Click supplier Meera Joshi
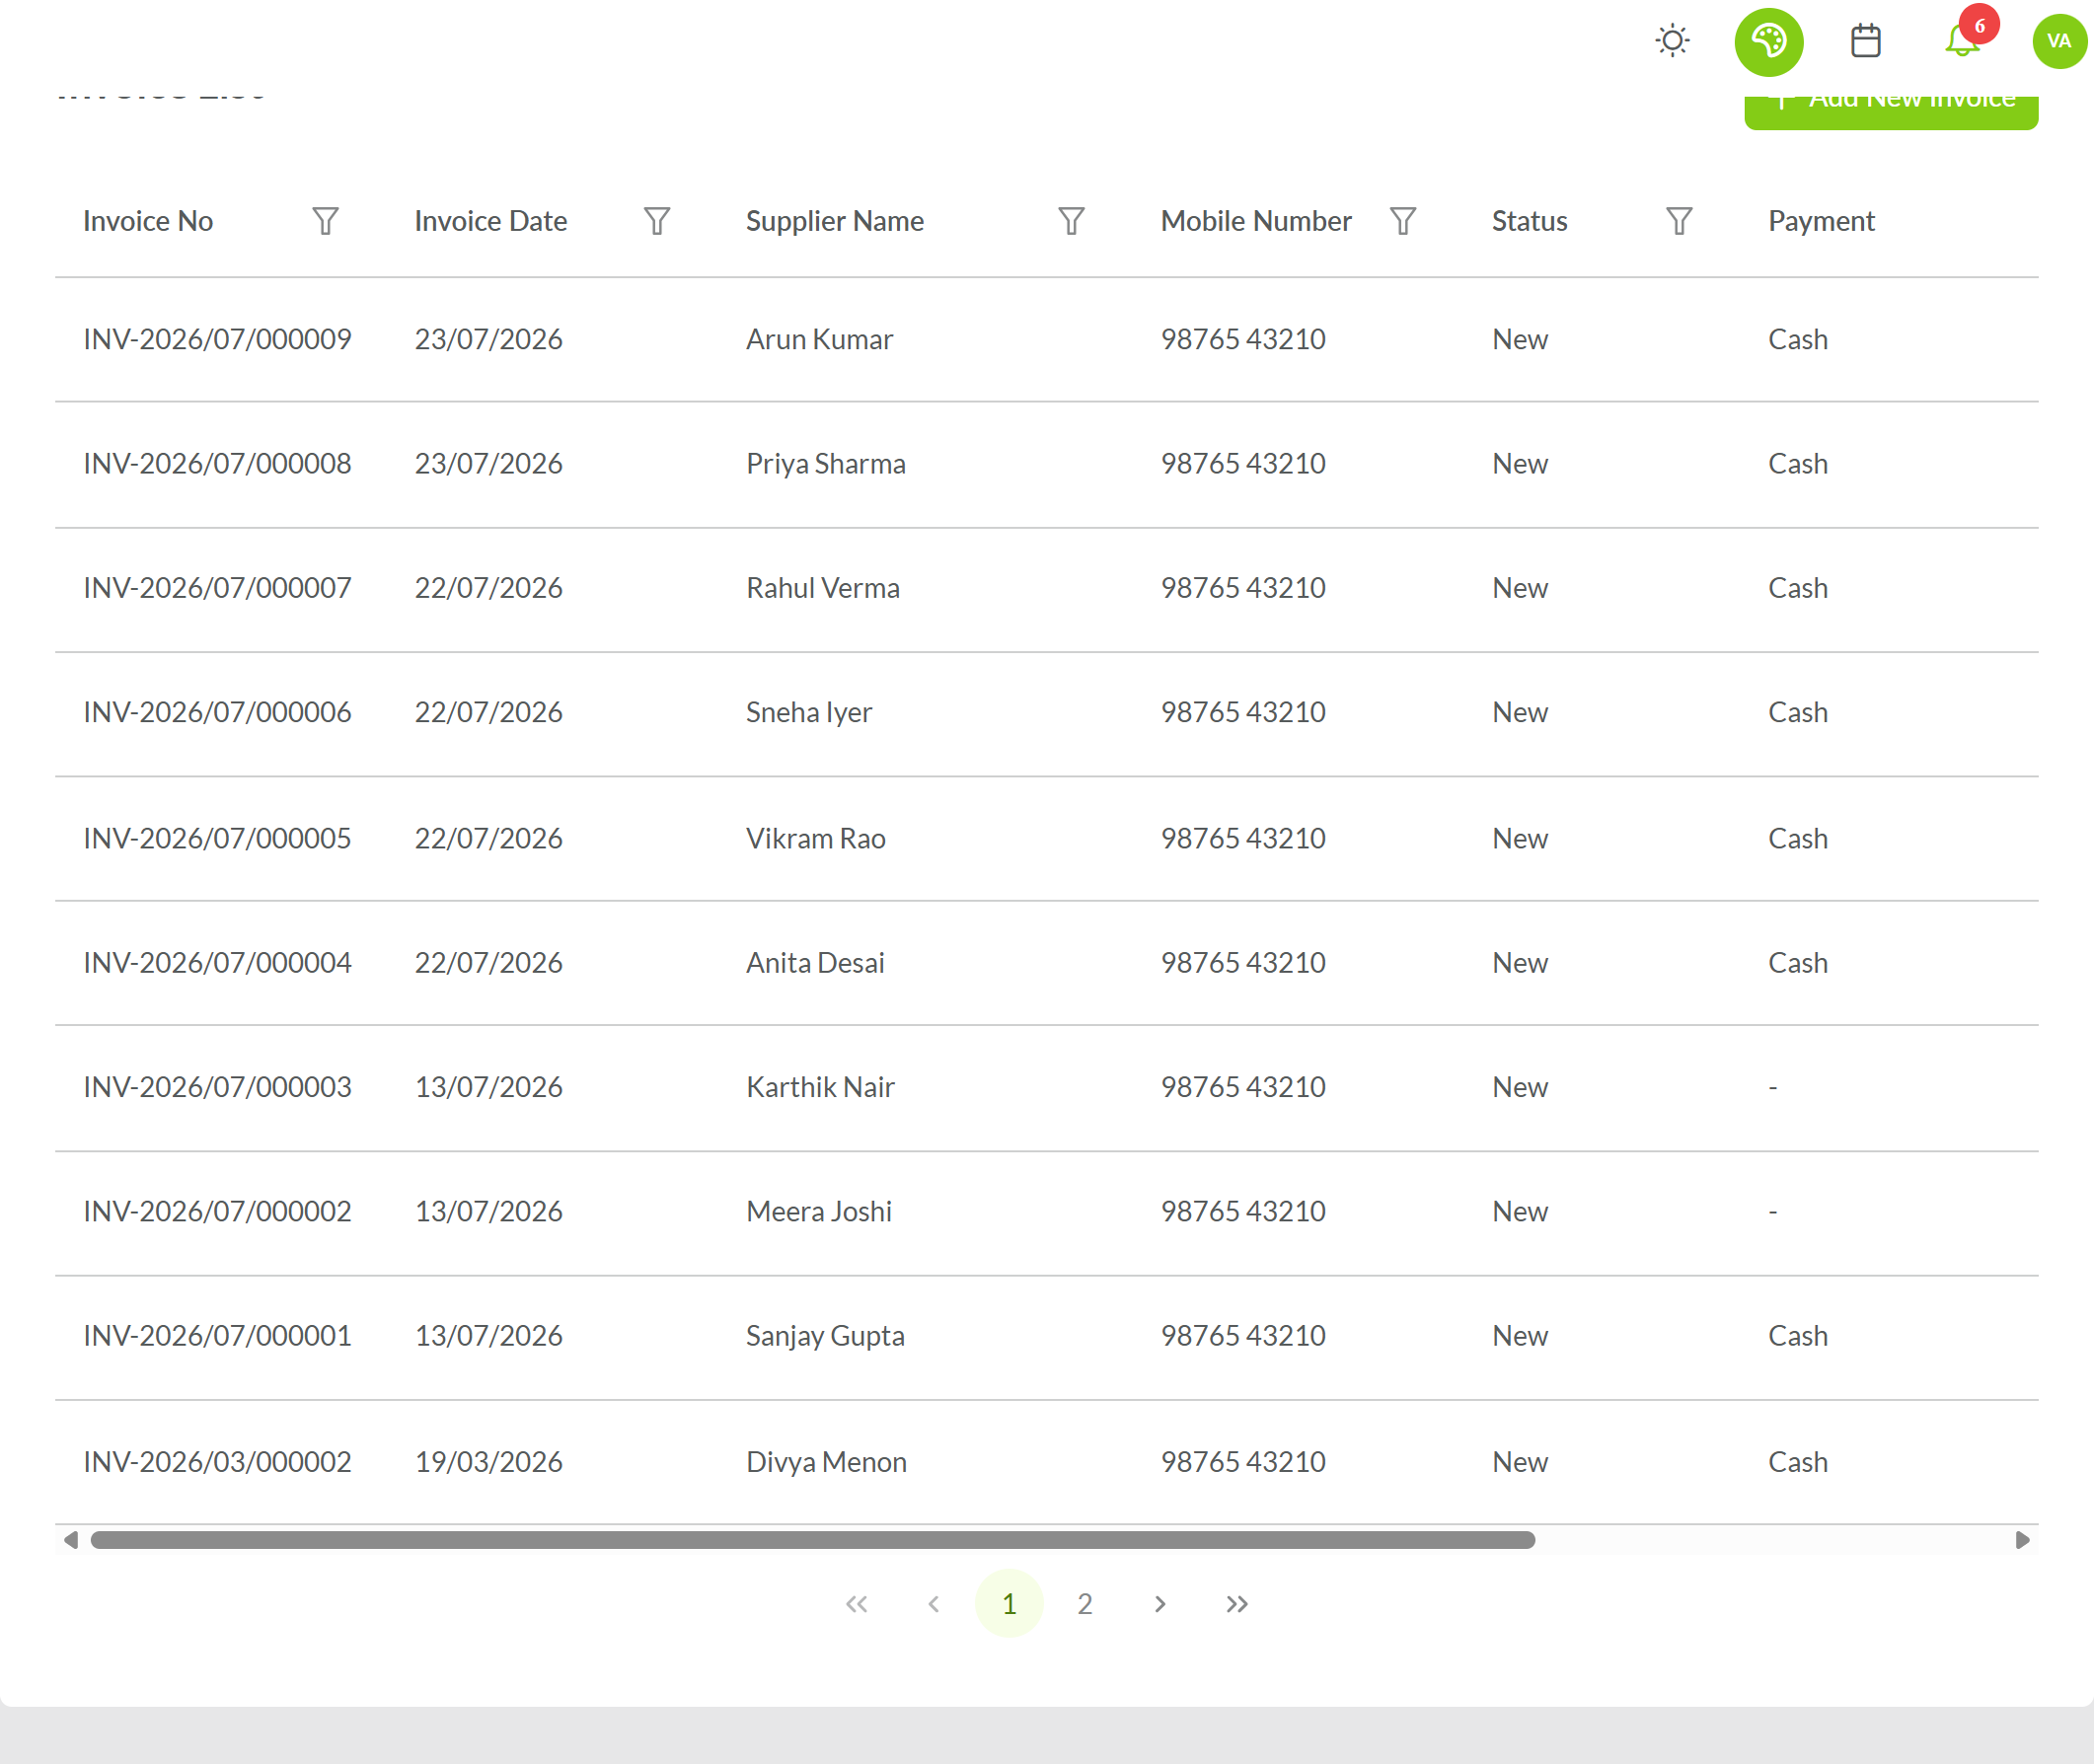This screenshot has width=2094, height=1764. pos(819,1211)
